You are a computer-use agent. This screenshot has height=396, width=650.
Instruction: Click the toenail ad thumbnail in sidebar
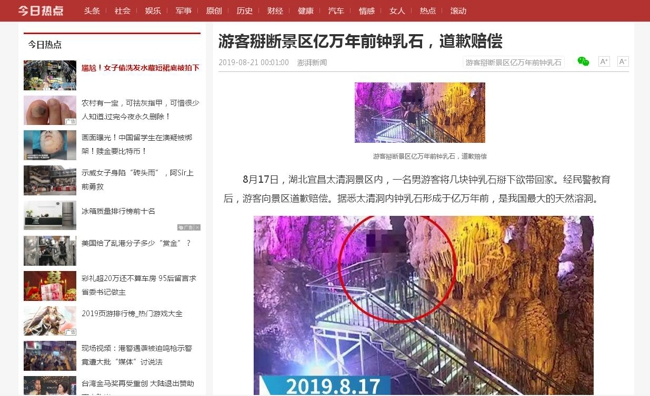[x=50, y=110]
